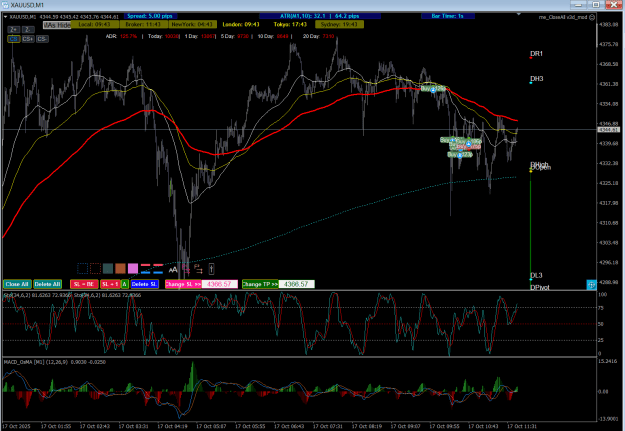Click the Z- zoom out button
This screenshot has height=431, width=625.
(28, 30)
